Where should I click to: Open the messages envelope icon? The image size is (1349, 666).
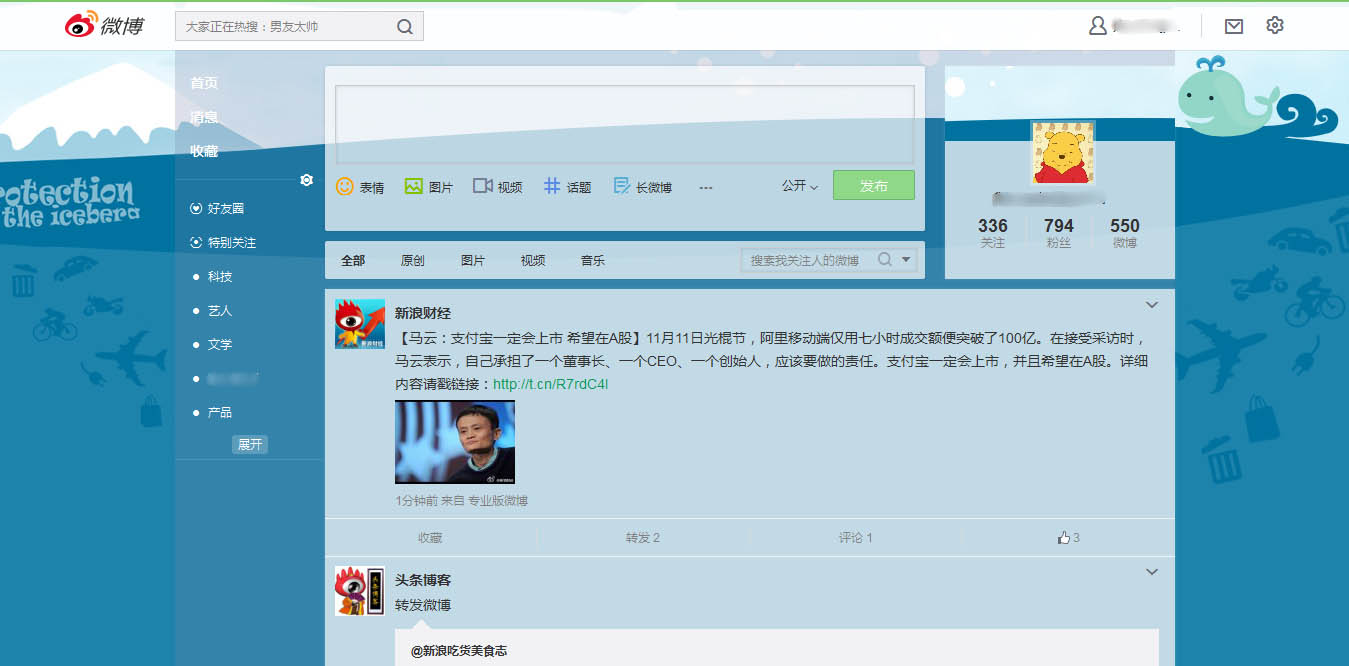pyautogui.click(x=1234, y=26)
